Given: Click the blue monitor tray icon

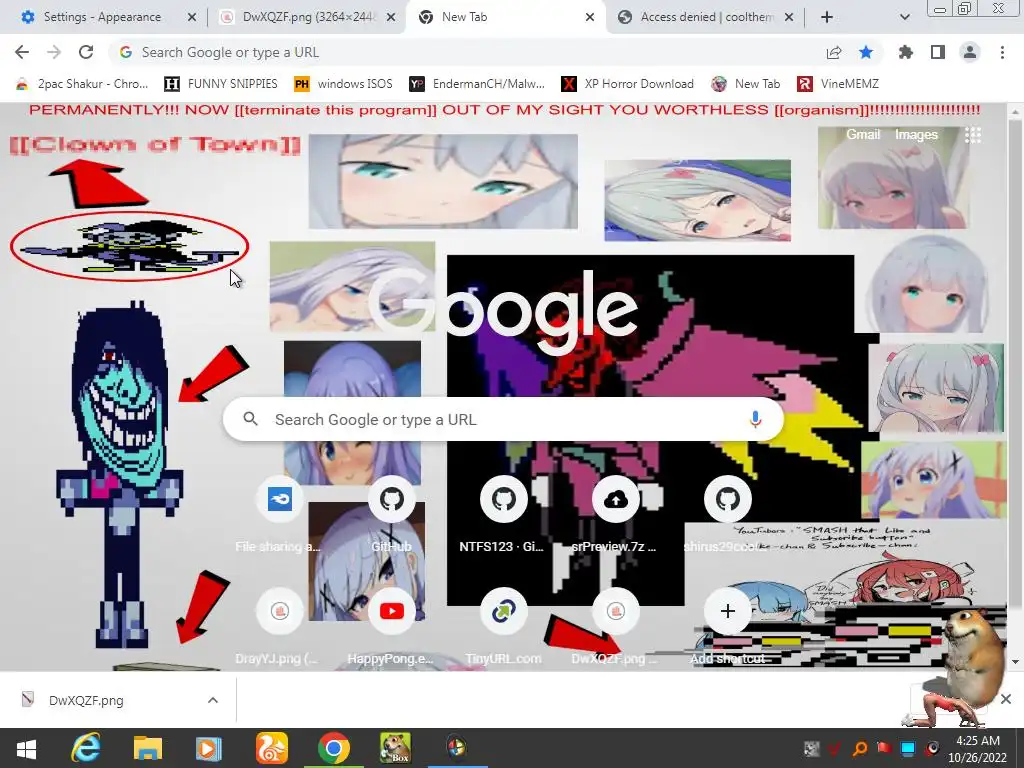Looking at the screenshot, I should point(908,748).
